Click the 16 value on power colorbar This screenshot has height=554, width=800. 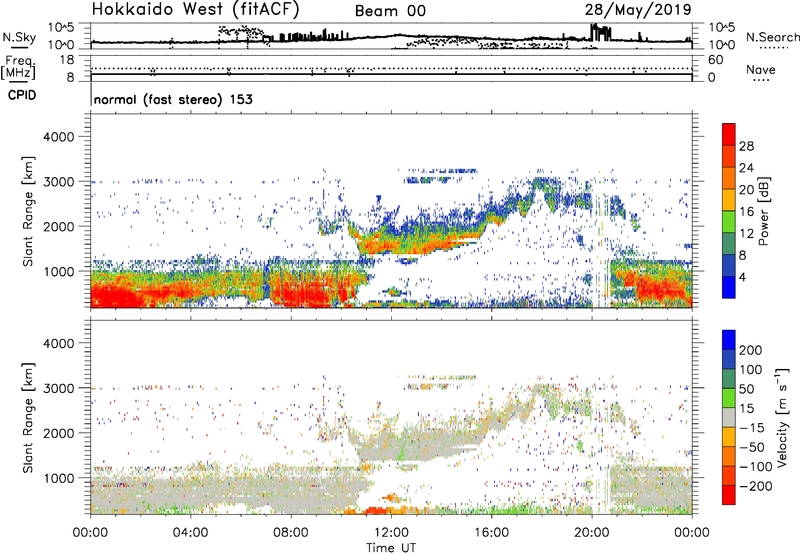tap(746, 212)
